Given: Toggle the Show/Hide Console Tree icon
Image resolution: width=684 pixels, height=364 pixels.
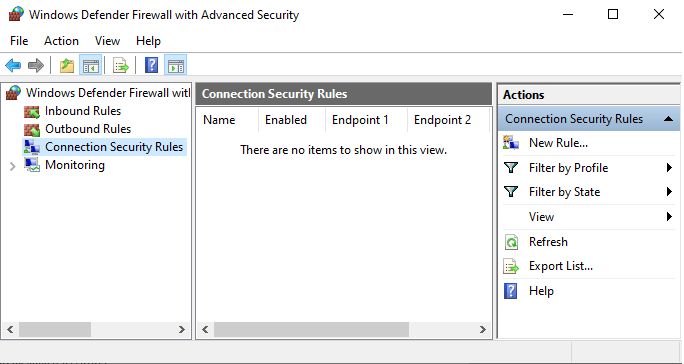Looking at the screenshot, I should pyautogui.click(x=91, y=66).
